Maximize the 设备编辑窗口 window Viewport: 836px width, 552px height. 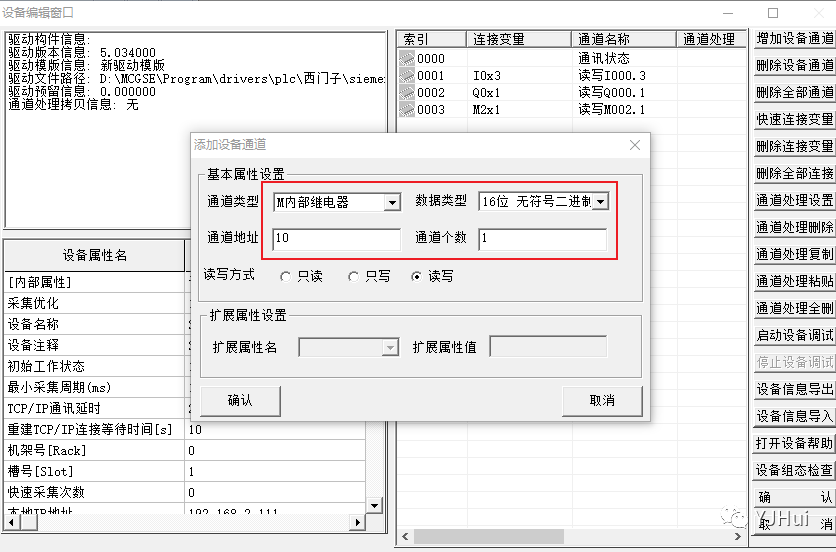773,13
